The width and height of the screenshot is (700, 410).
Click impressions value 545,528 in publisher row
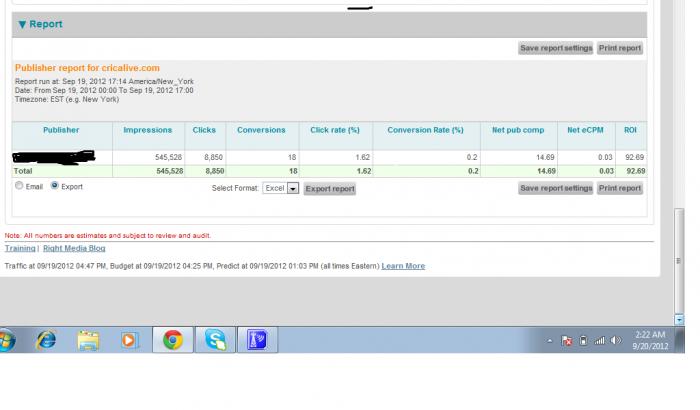click(168, 157)
